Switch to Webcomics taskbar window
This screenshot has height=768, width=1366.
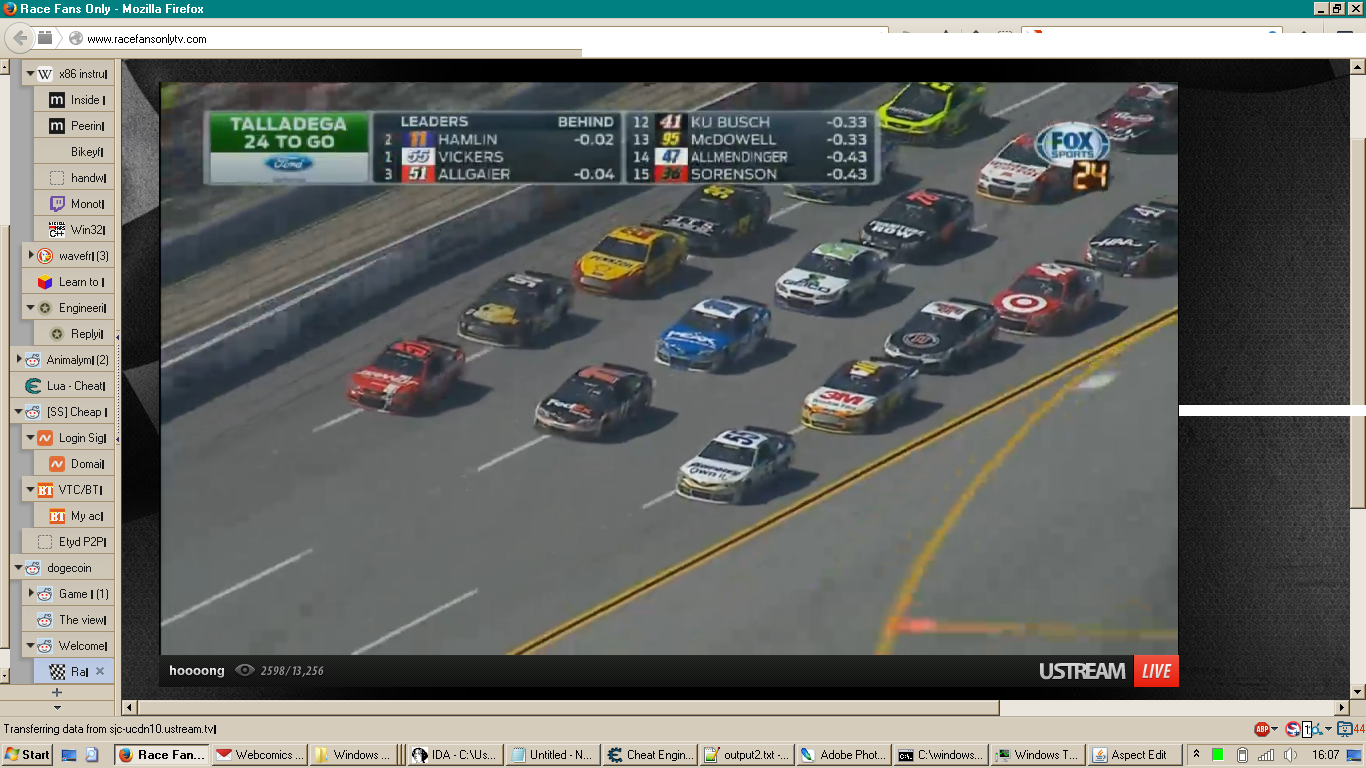pos(259,755)
